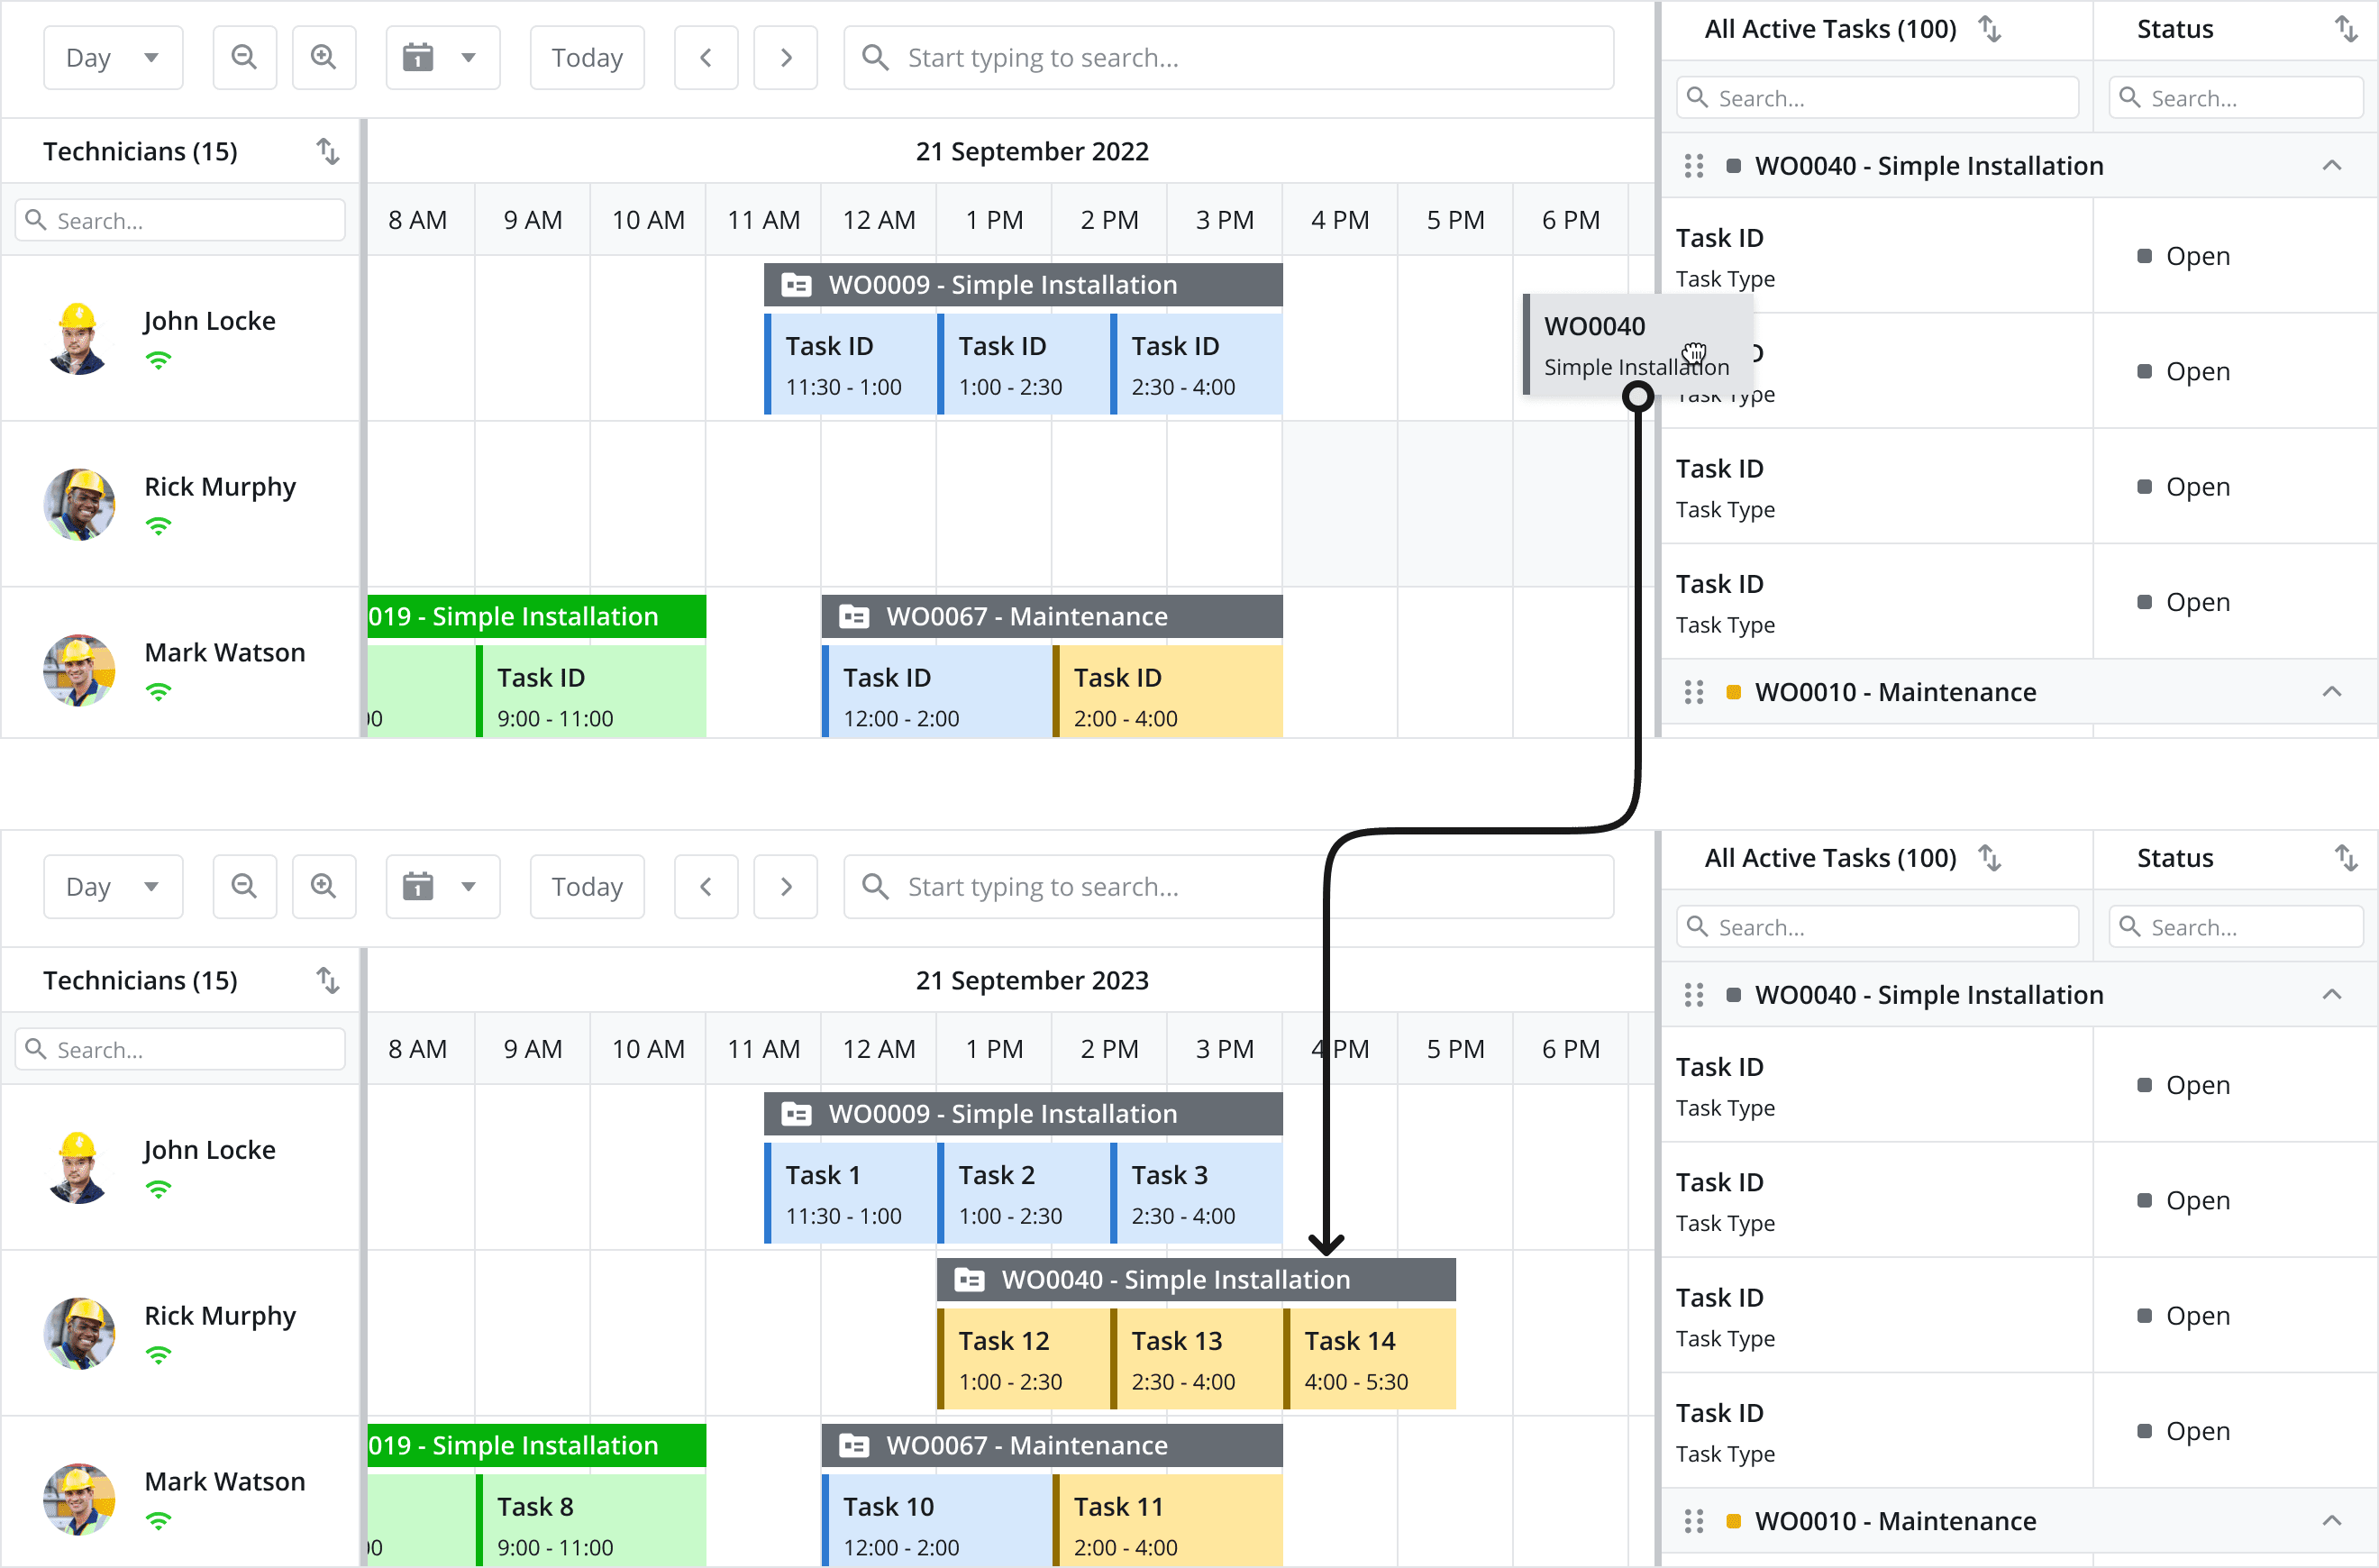This screenshot has width=2379, height=1568.
Task: Grab drag handle of WO0010 in top panel
Action: coord(1693,692)
